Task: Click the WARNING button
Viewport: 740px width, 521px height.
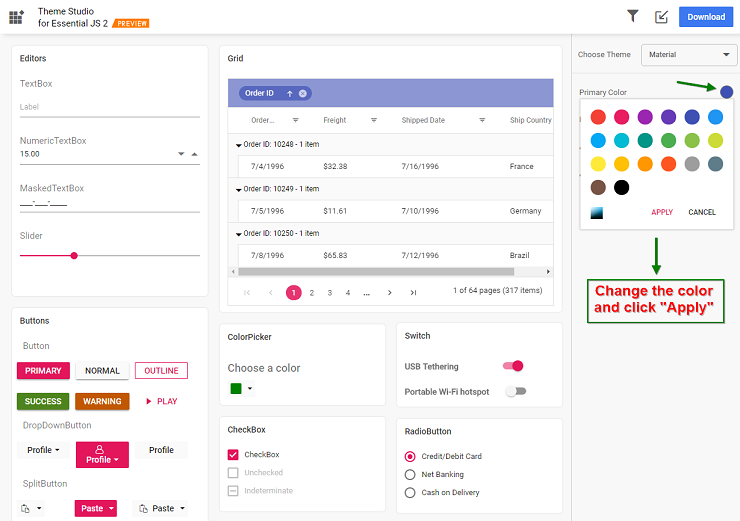Action: point(102,401)
